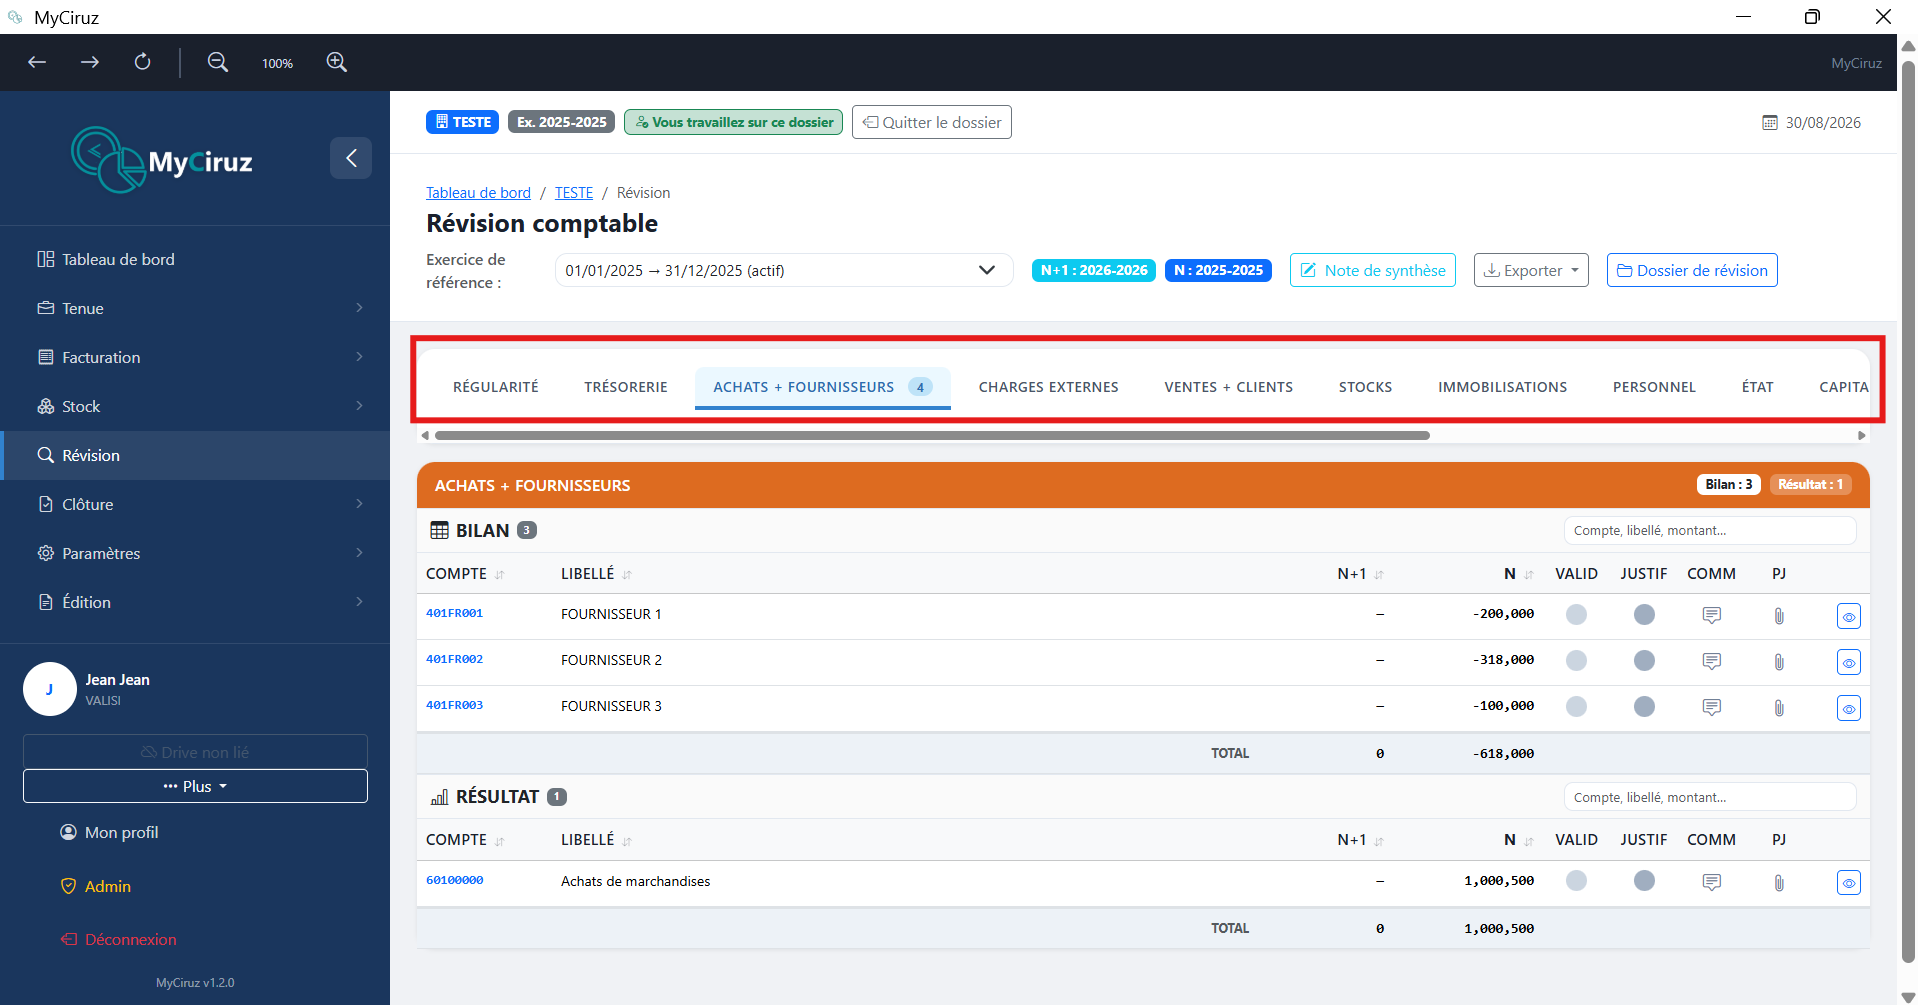This screenshot has height=1005, width=1918.
Task: Switch to the CHARGES EXTERNES tab
Action: click(x=1048, y=387)
